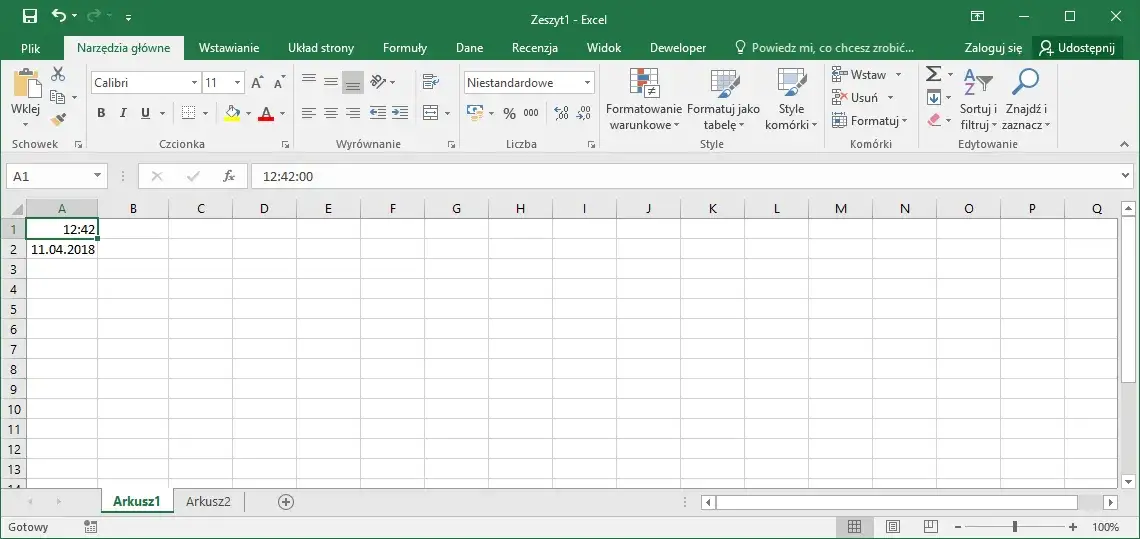Open the Formuły ribbon tab
Viewport: 1140px width, 539px height.
[405, 48]
